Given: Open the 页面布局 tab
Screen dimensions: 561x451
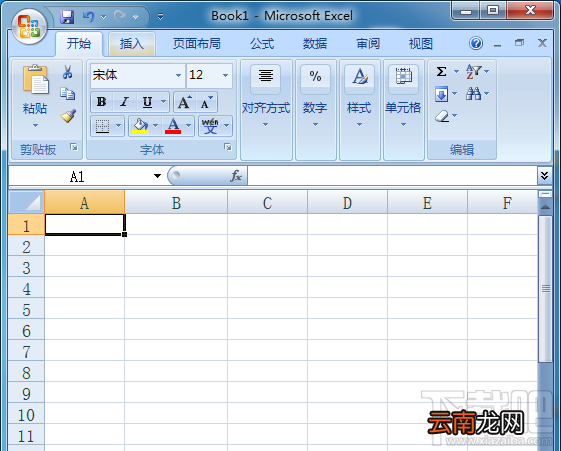Looking at the screenshot, I should coord(197,44).
